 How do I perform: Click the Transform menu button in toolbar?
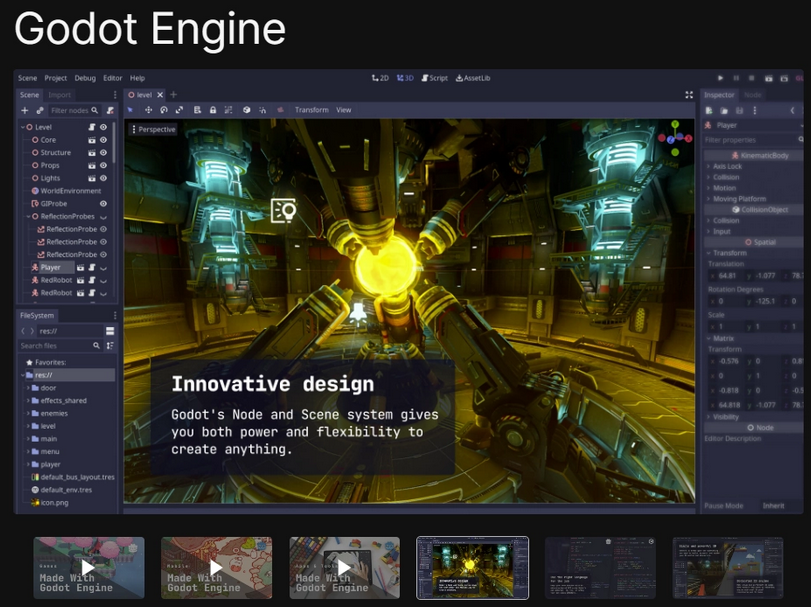(311, 110)
